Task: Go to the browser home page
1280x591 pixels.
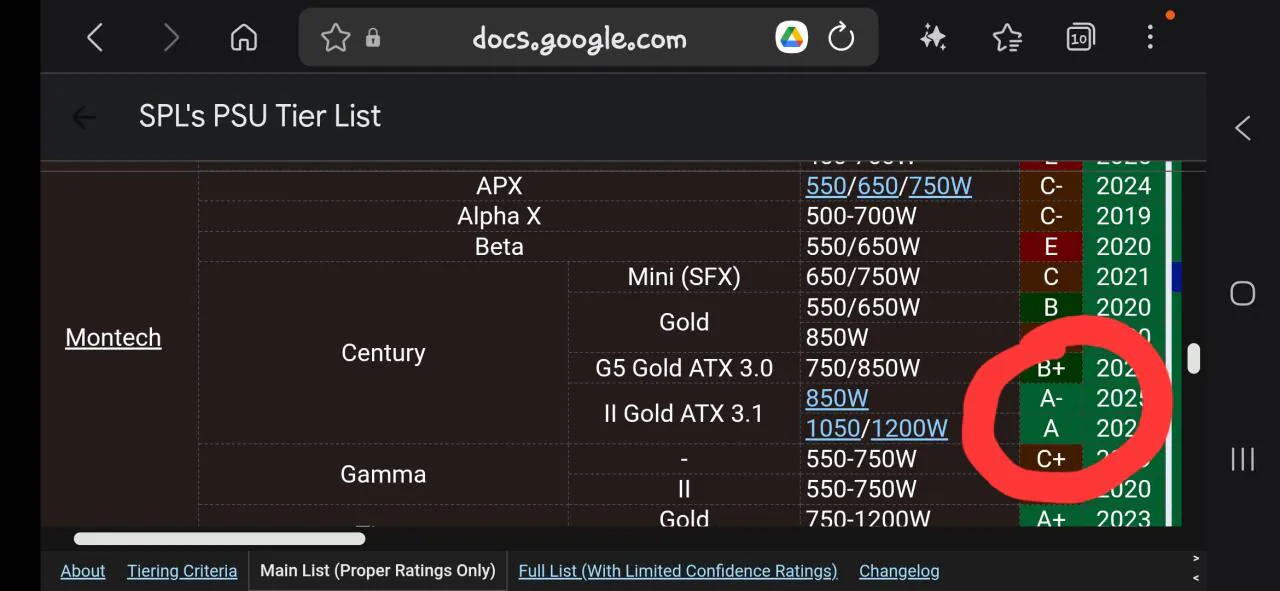Action: [243, 37]
